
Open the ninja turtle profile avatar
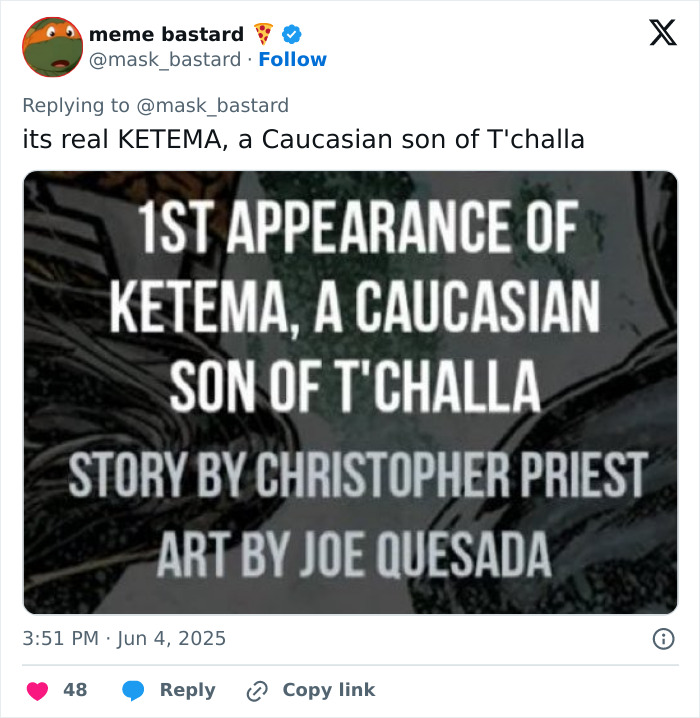click(52, 47)
